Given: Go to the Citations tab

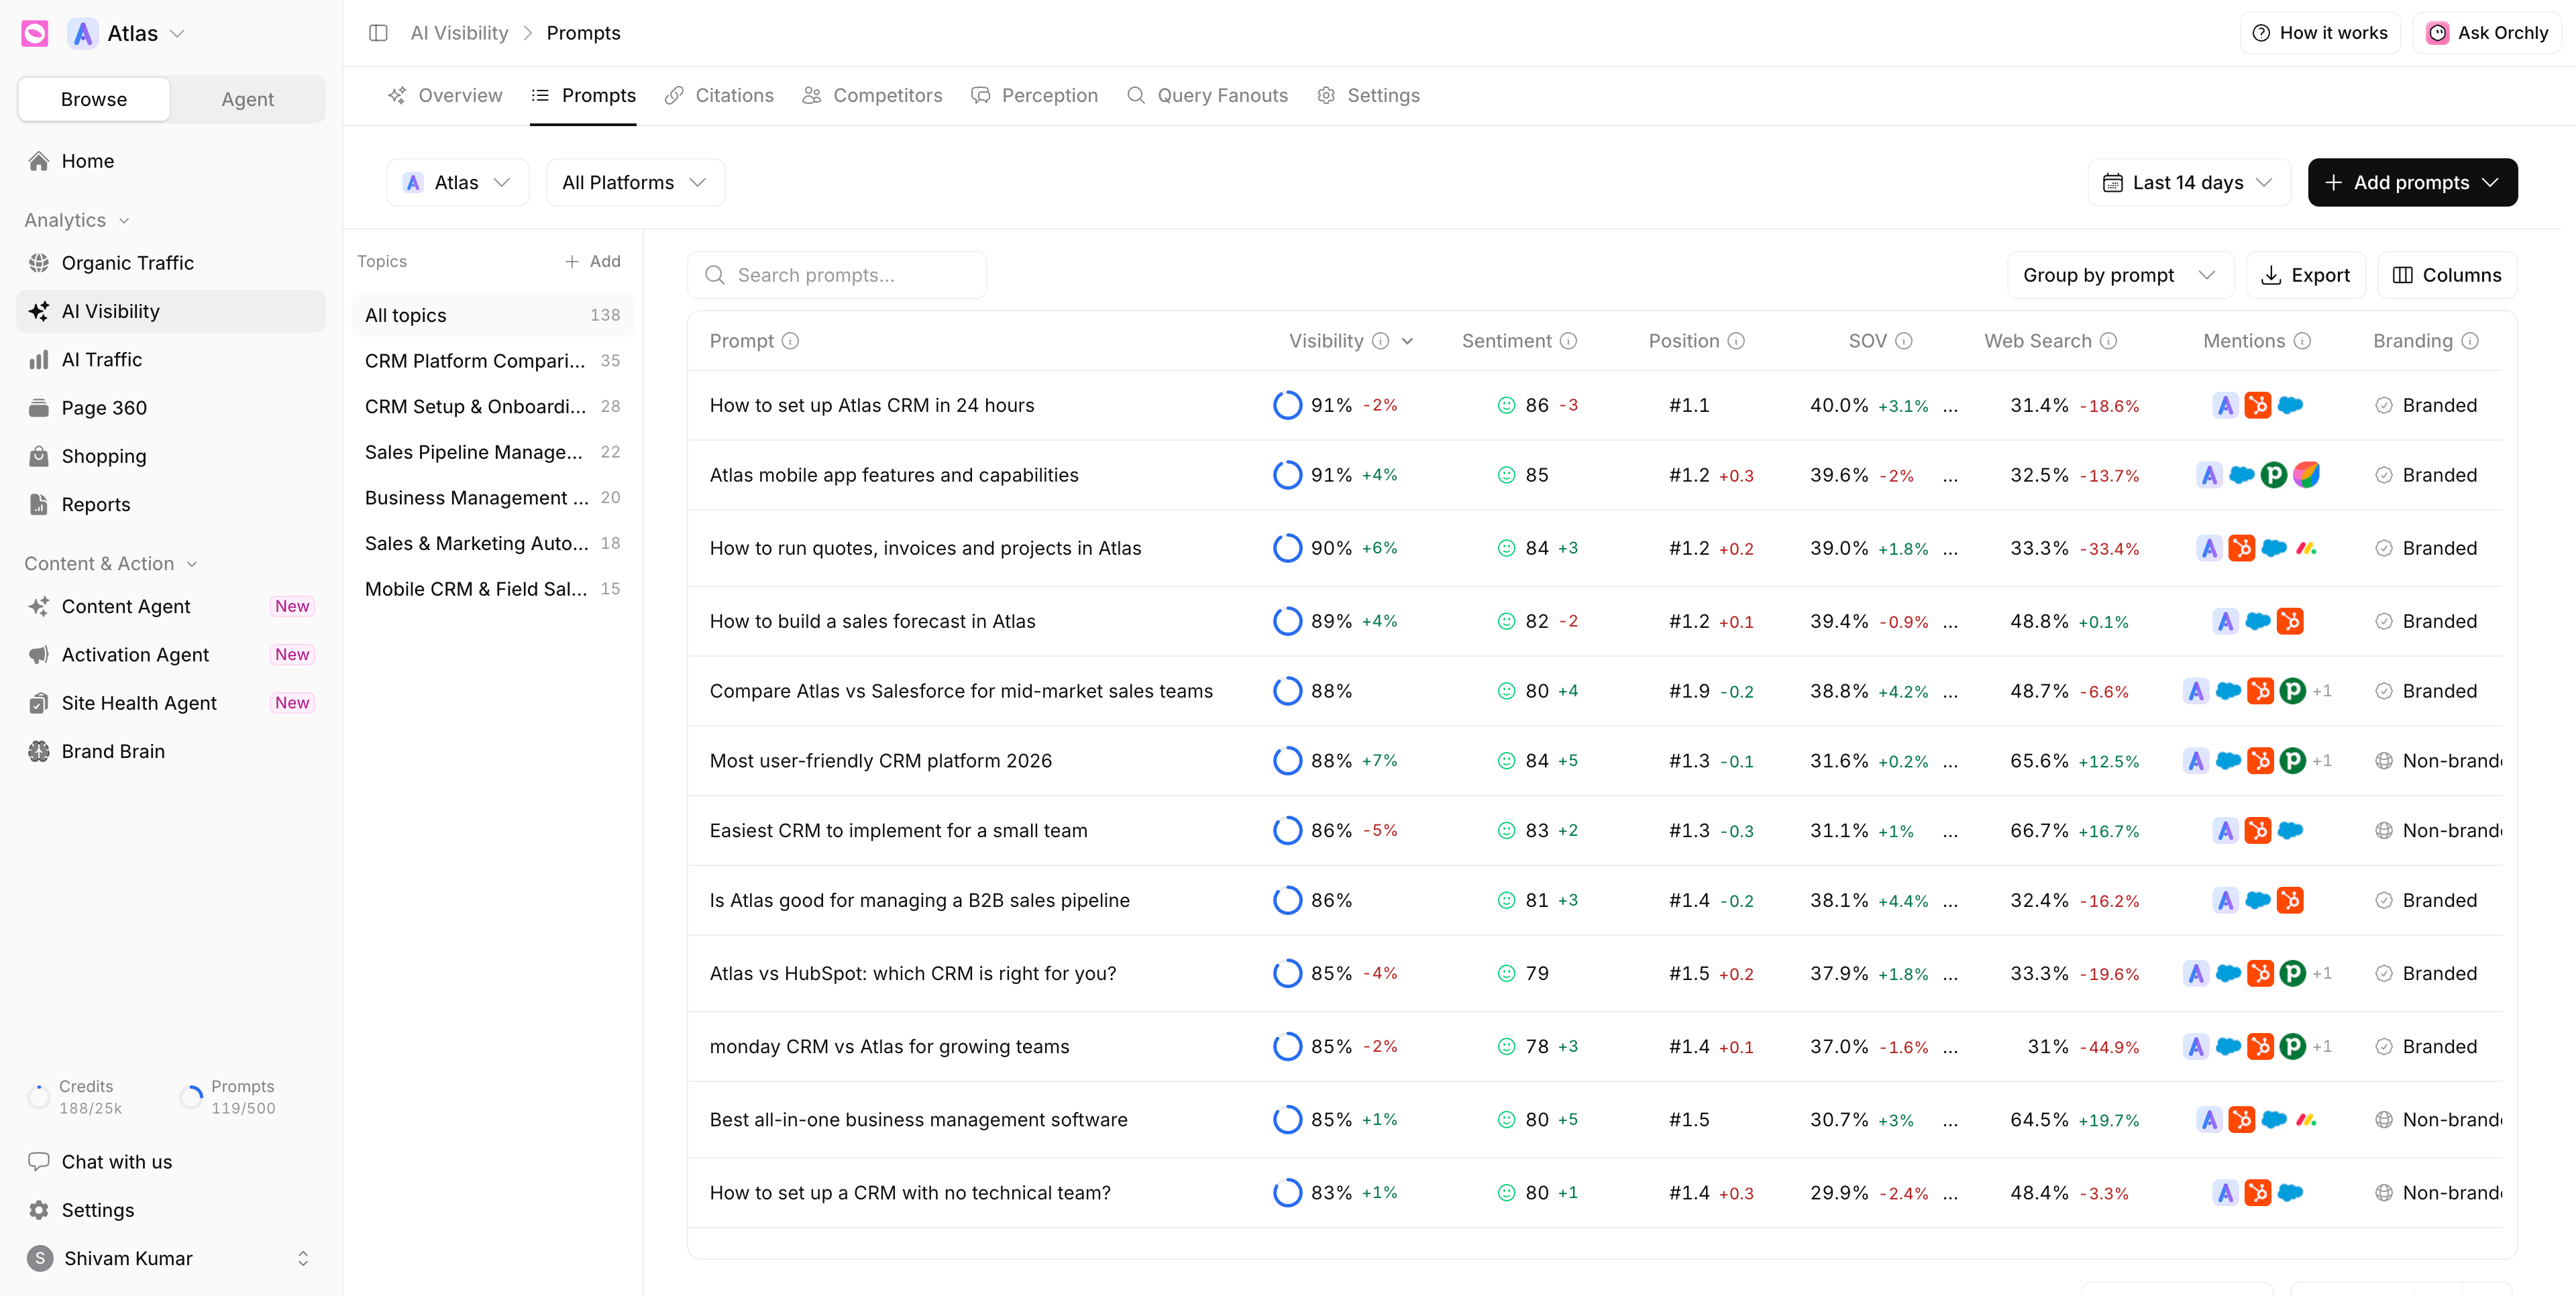Looking at the screenshot, I should [719, 95].
